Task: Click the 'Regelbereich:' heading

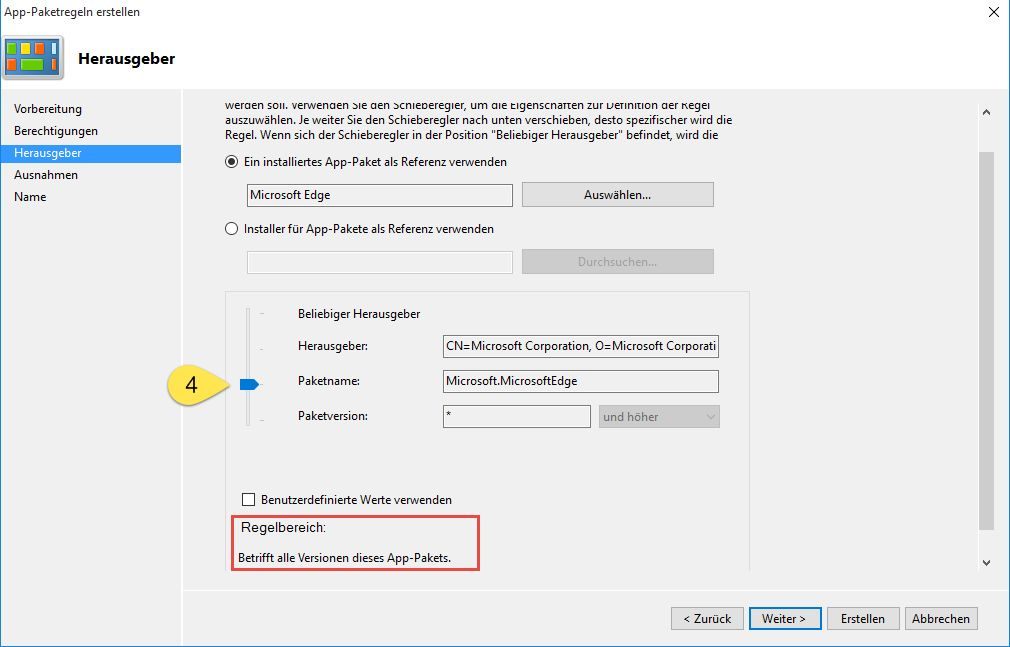Action: click(283, 527)
